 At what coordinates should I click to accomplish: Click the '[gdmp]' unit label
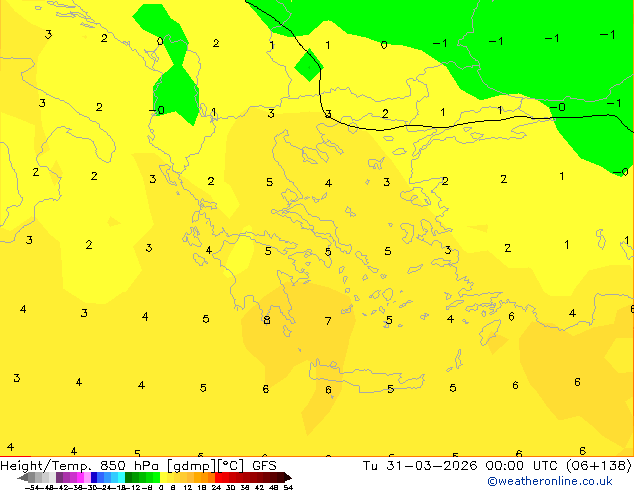tap(192, 466)
